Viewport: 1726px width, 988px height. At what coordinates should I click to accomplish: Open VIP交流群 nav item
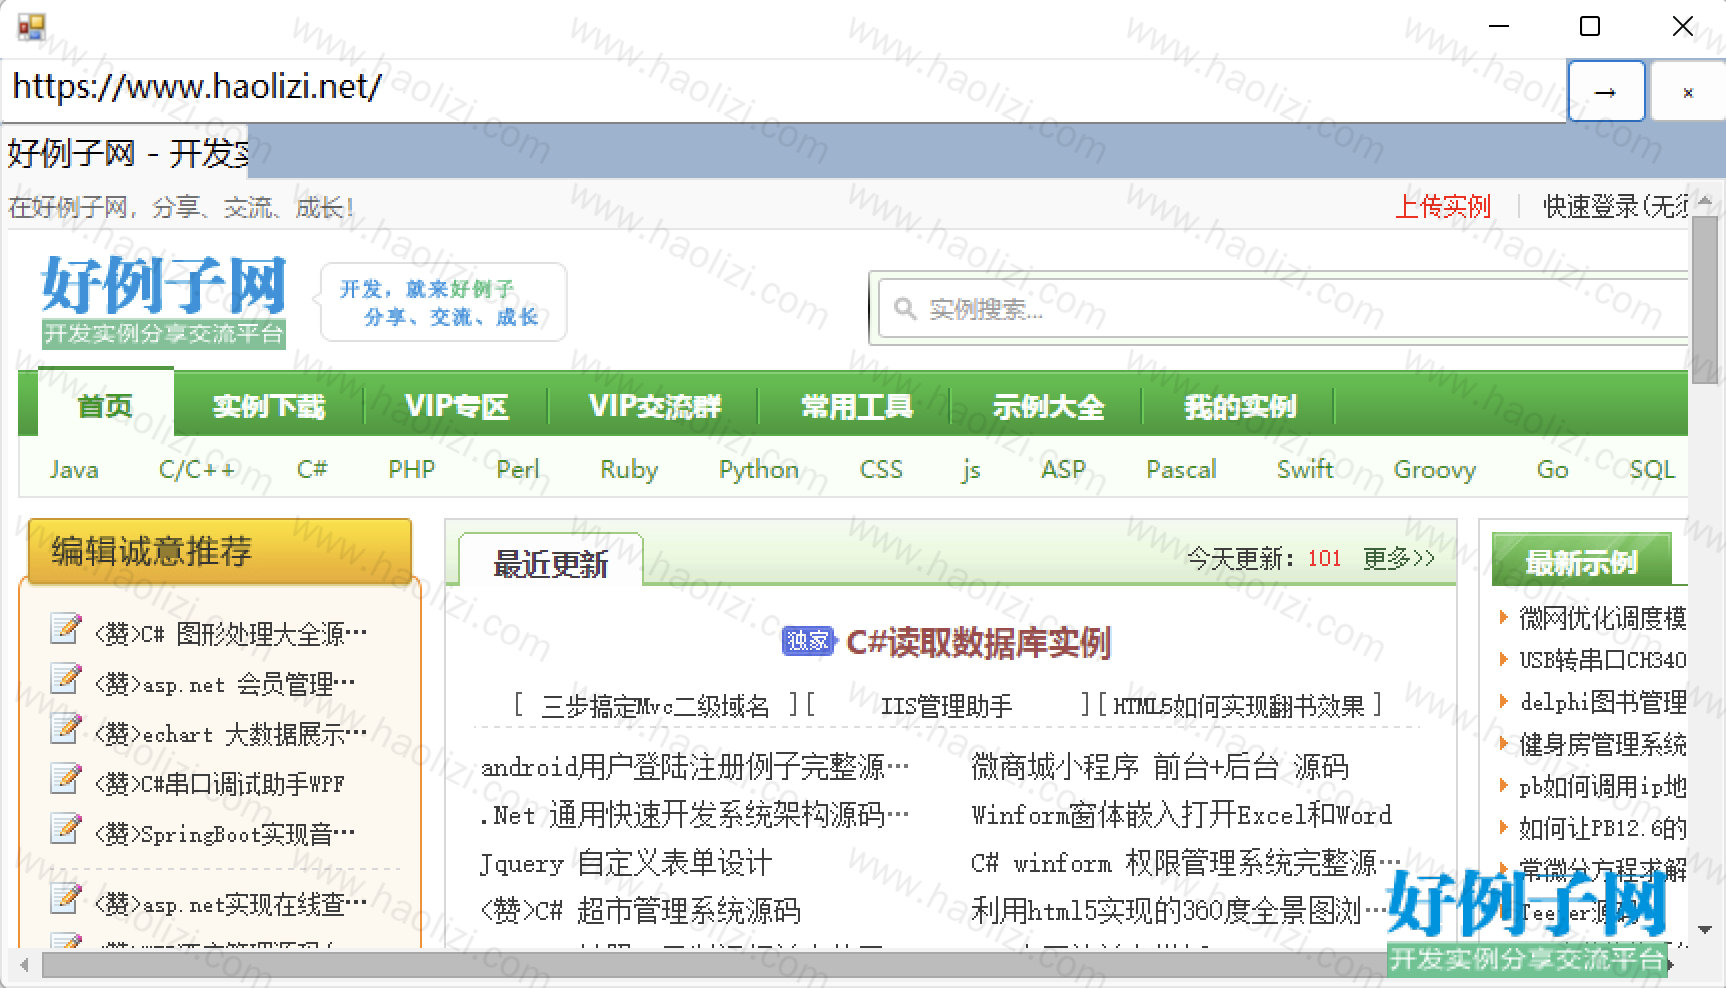tap(655, 406)
